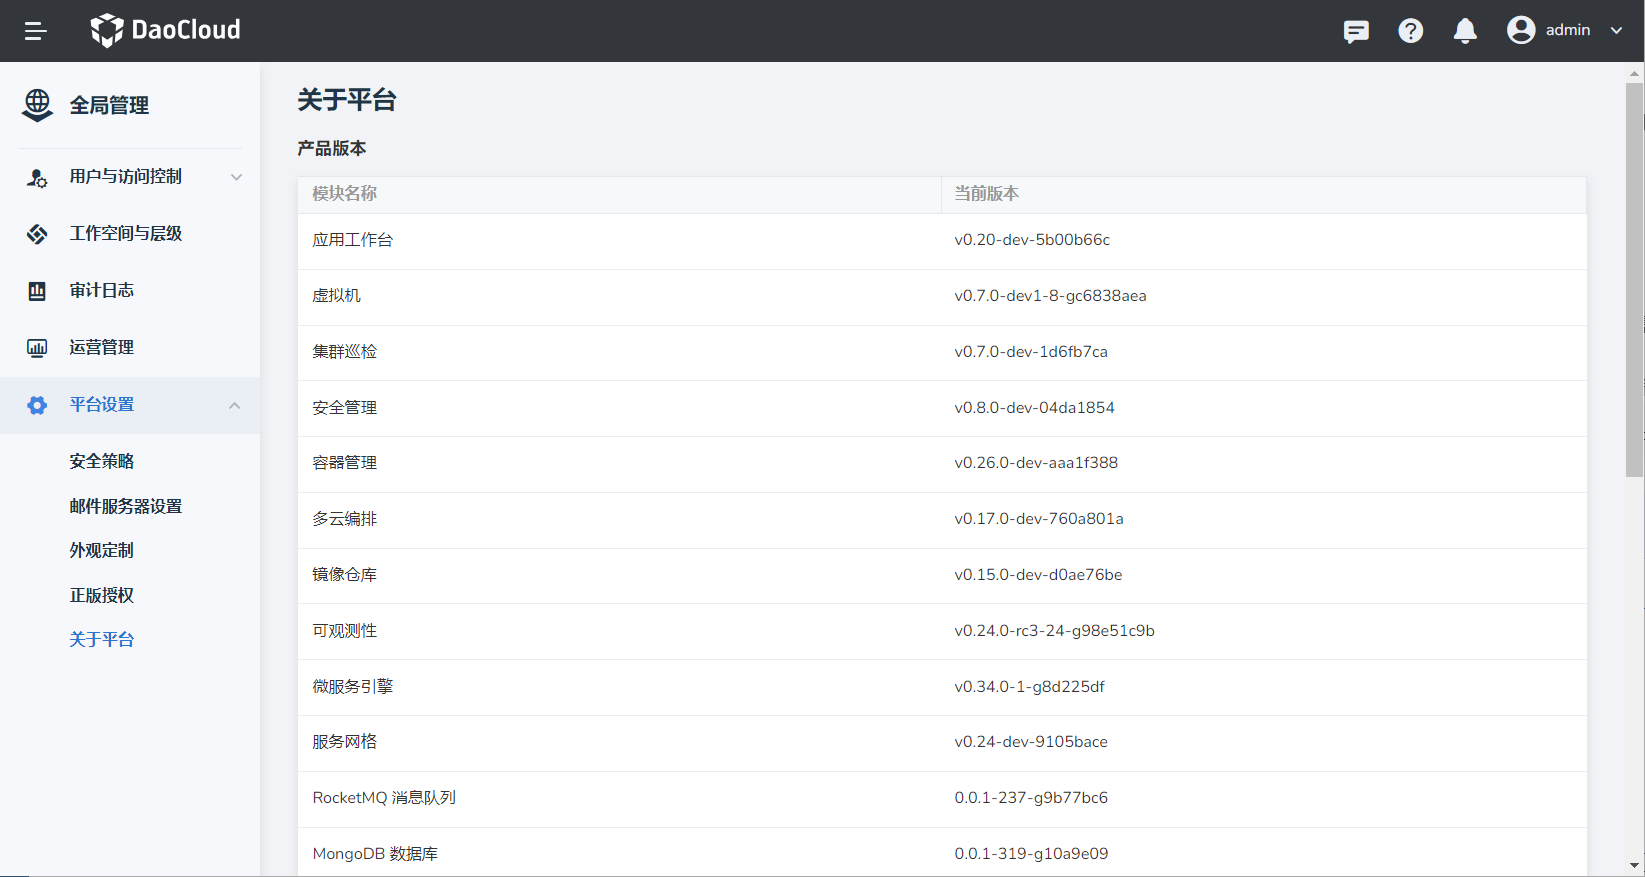Click the page vertical scrollbar thumb

coord(1635,280)
